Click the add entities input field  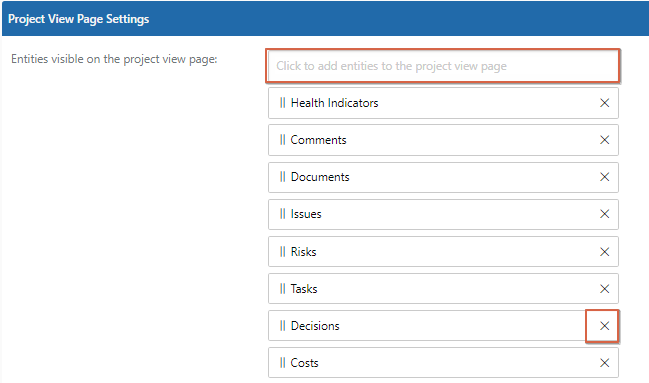coord(443,66)
